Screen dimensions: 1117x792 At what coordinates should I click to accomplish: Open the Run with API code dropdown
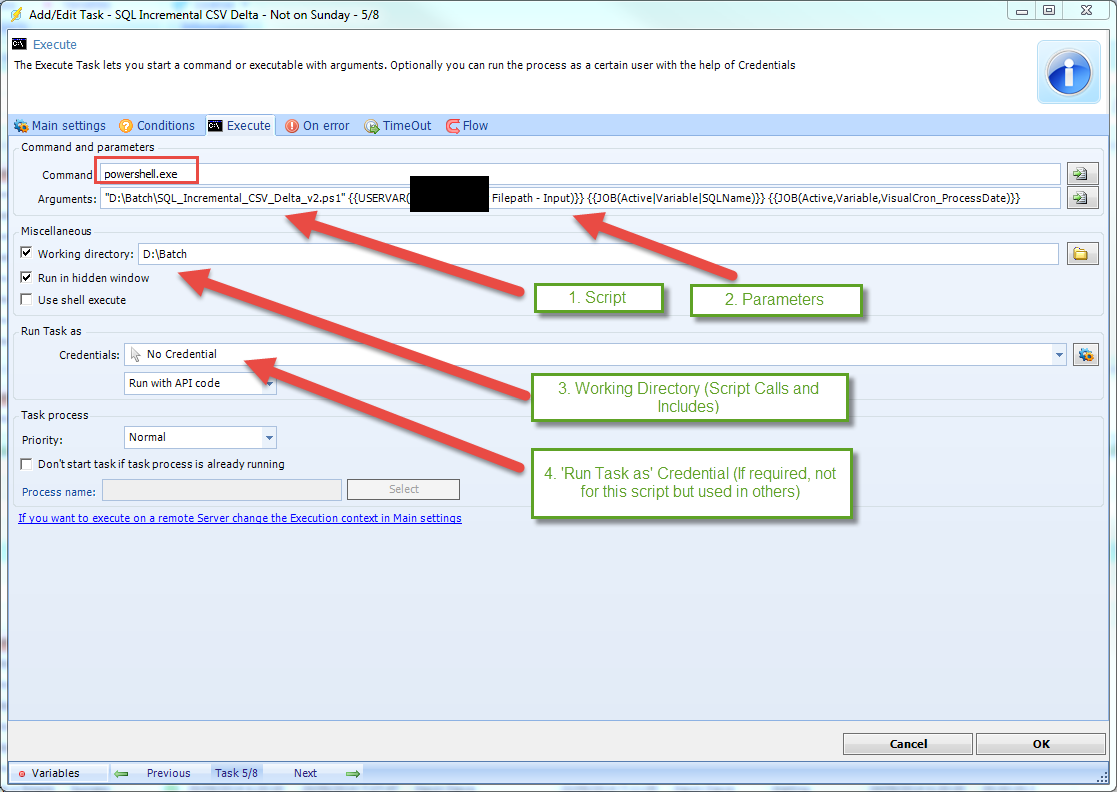coord(269,383)
